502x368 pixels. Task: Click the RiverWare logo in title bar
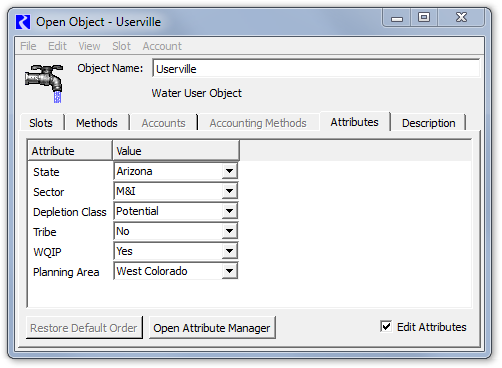pos(23,22)
